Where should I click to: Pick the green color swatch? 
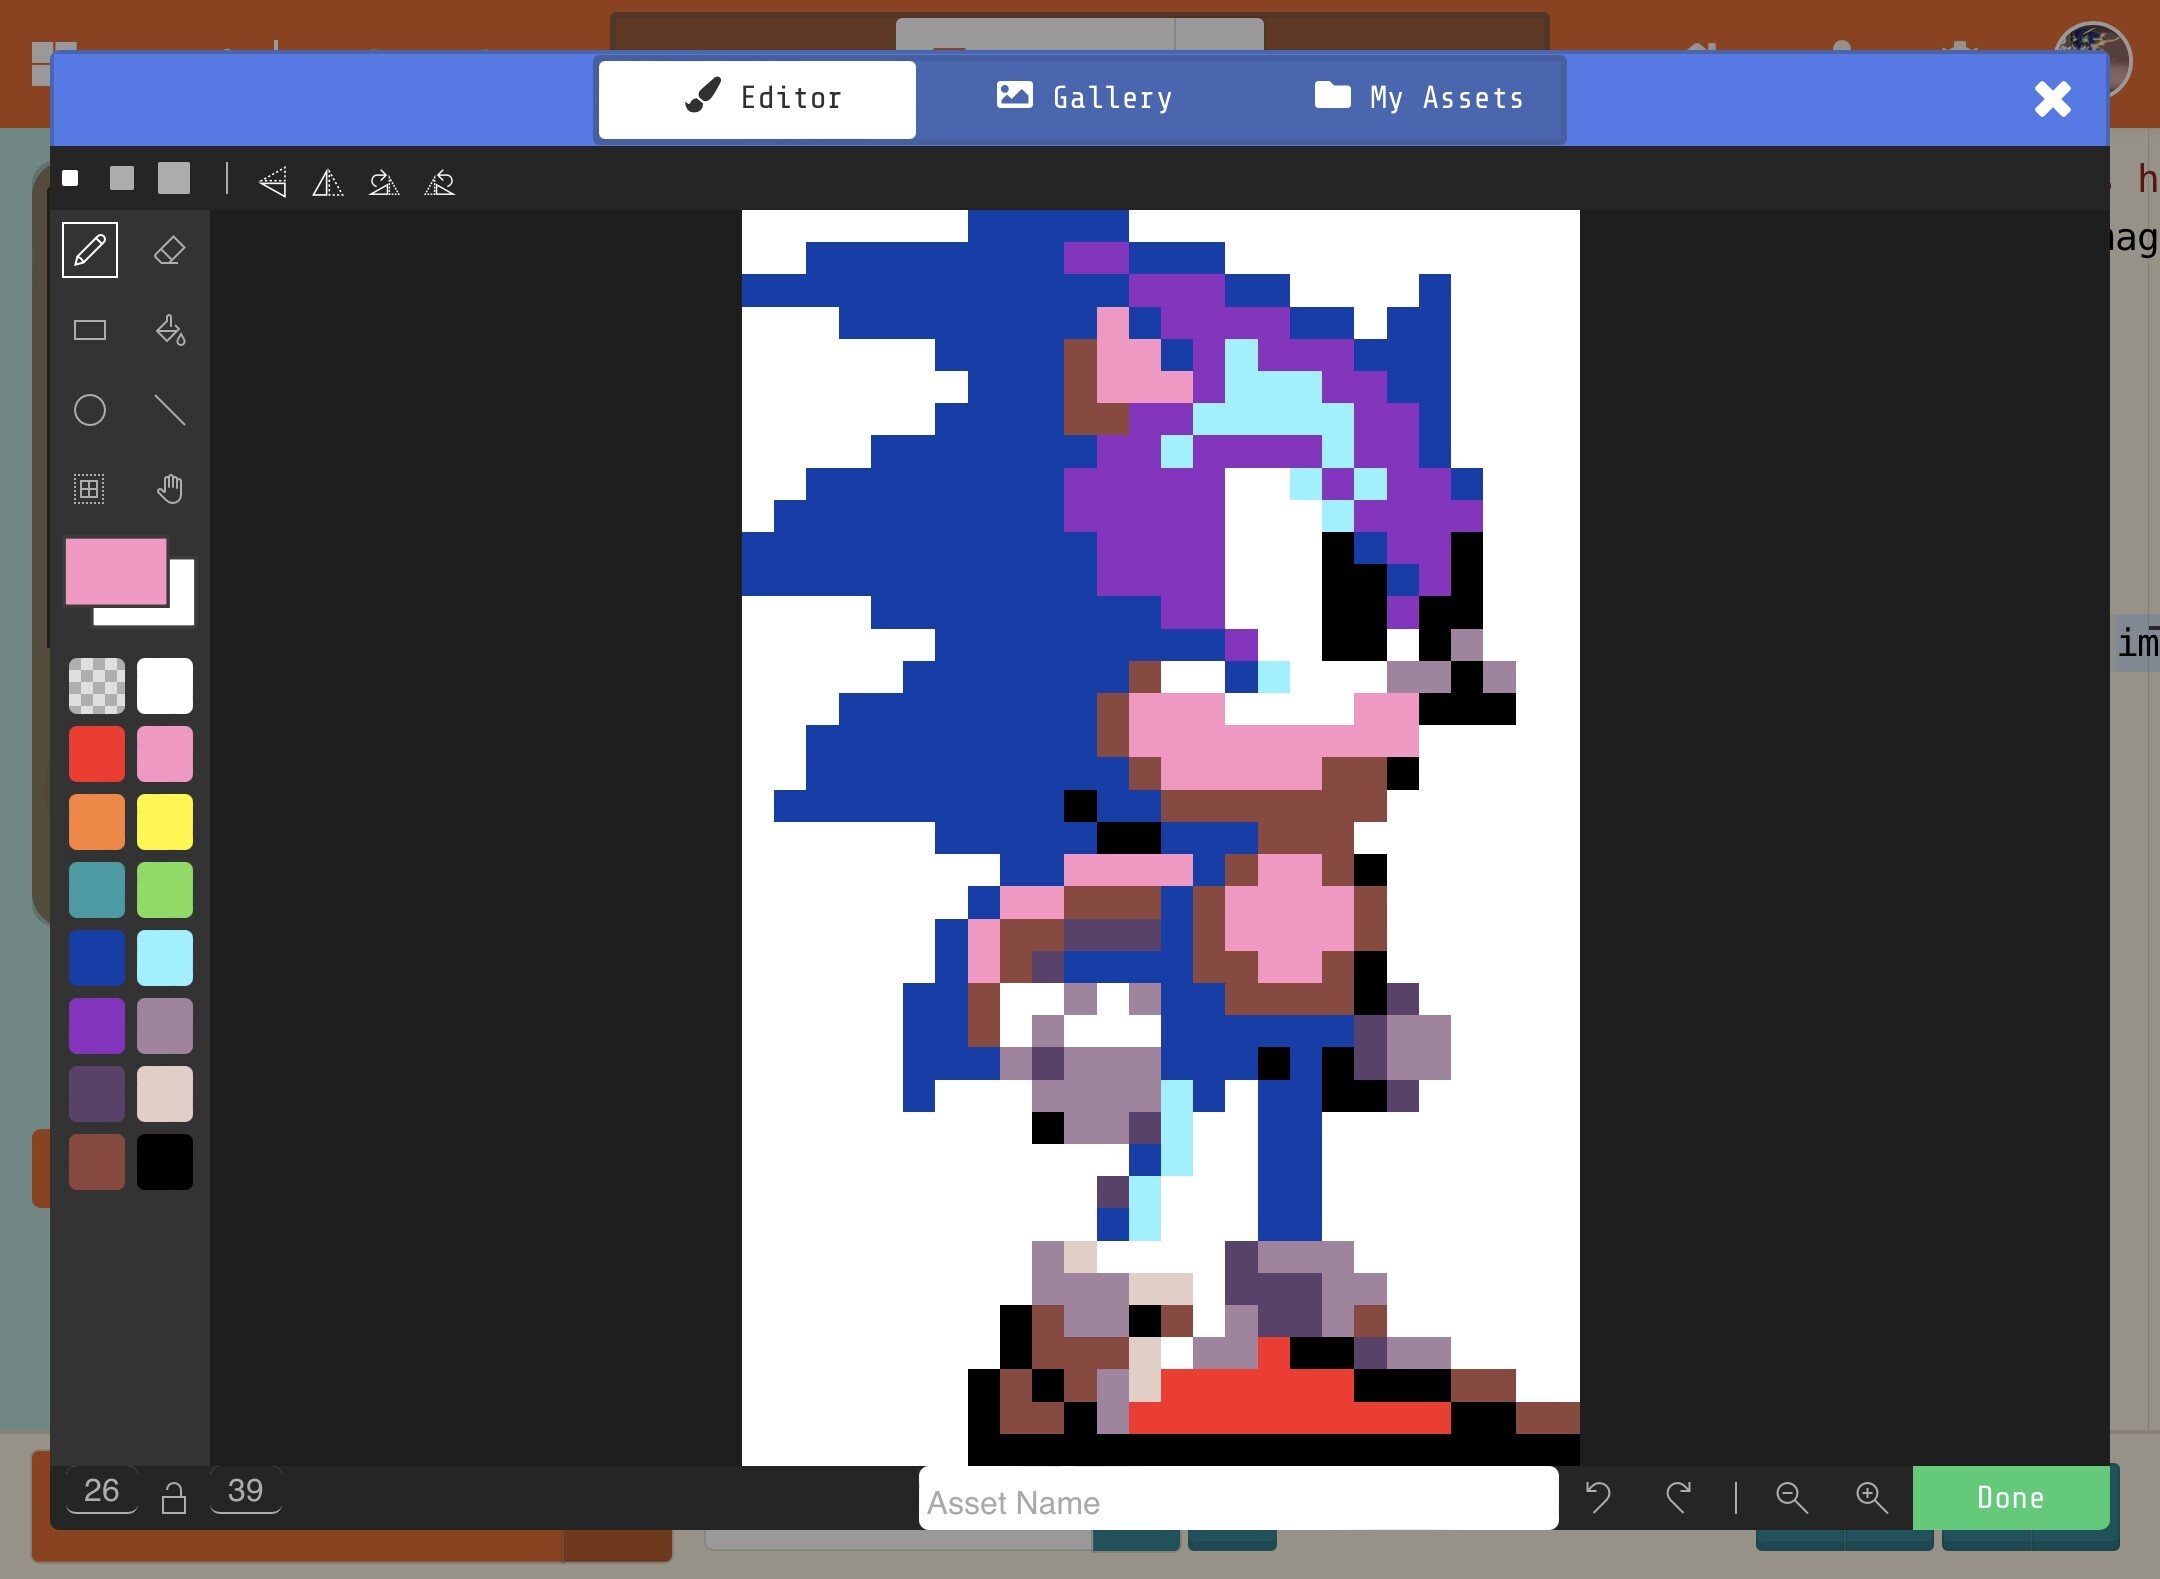(165, 890)
